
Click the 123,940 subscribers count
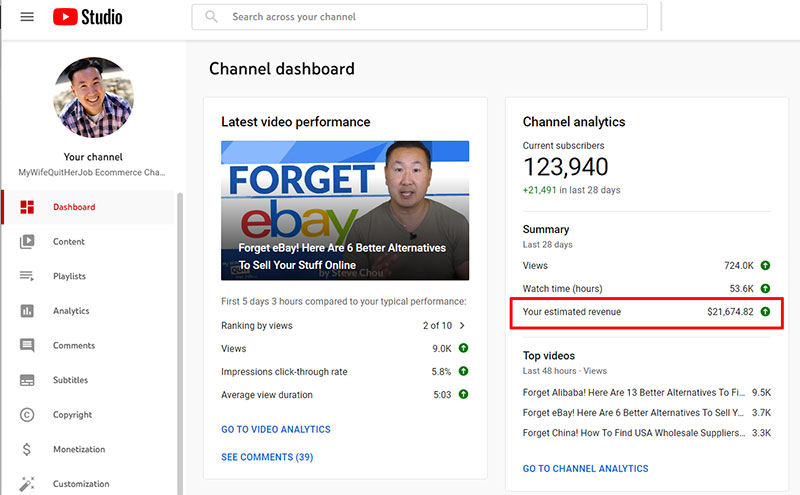point(565,167)
